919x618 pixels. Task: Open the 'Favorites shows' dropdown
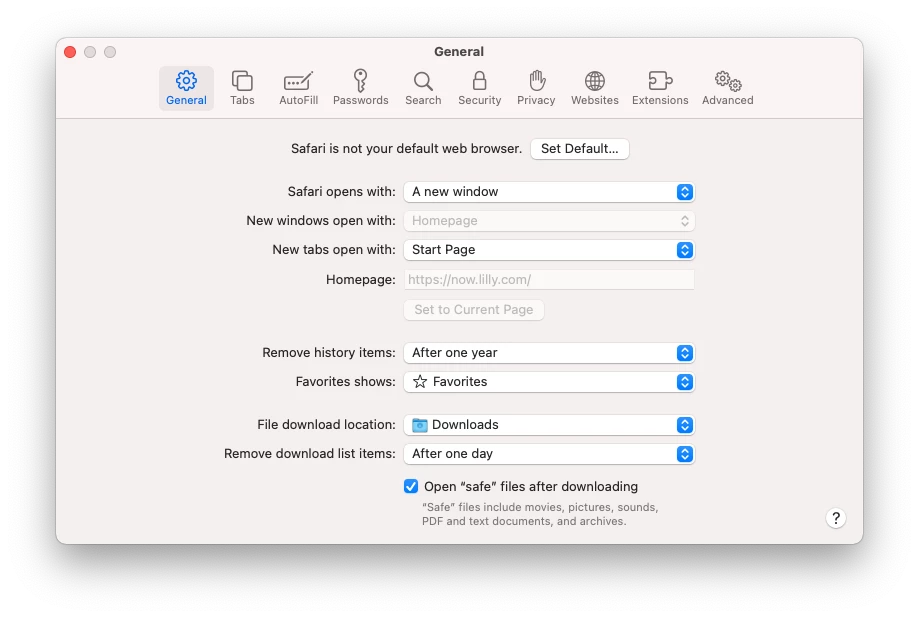pyautogui.click(x=549, y=382)
